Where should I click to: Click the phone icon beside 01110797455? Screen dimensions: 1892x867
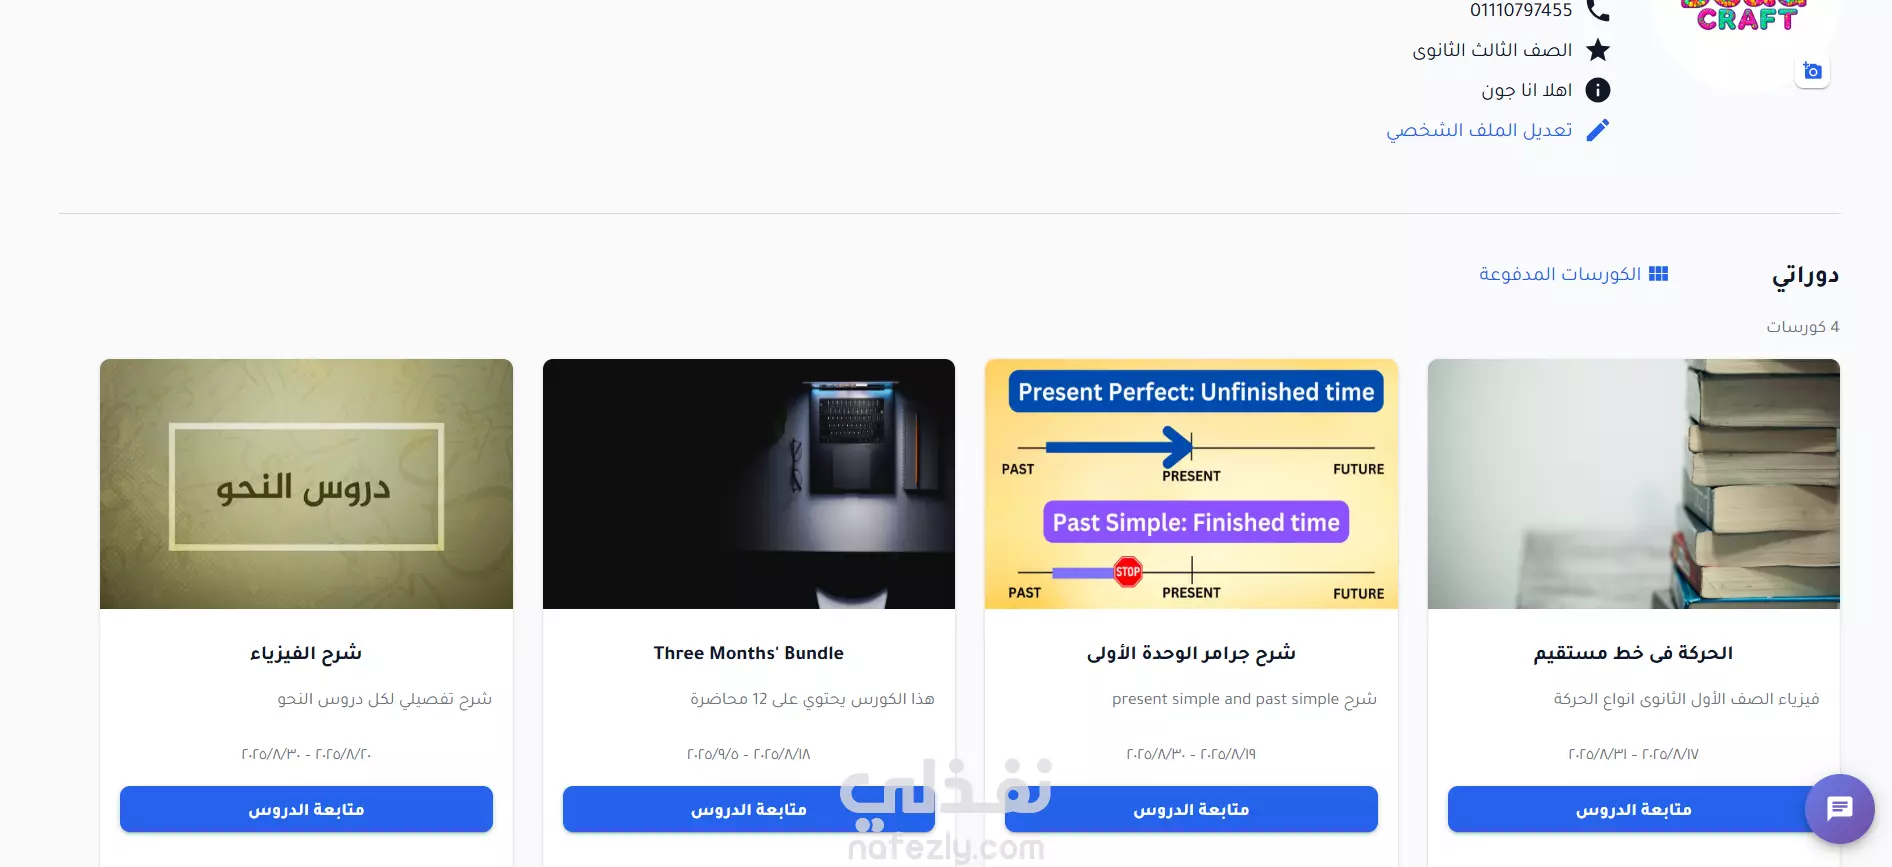coord(1598,11)
